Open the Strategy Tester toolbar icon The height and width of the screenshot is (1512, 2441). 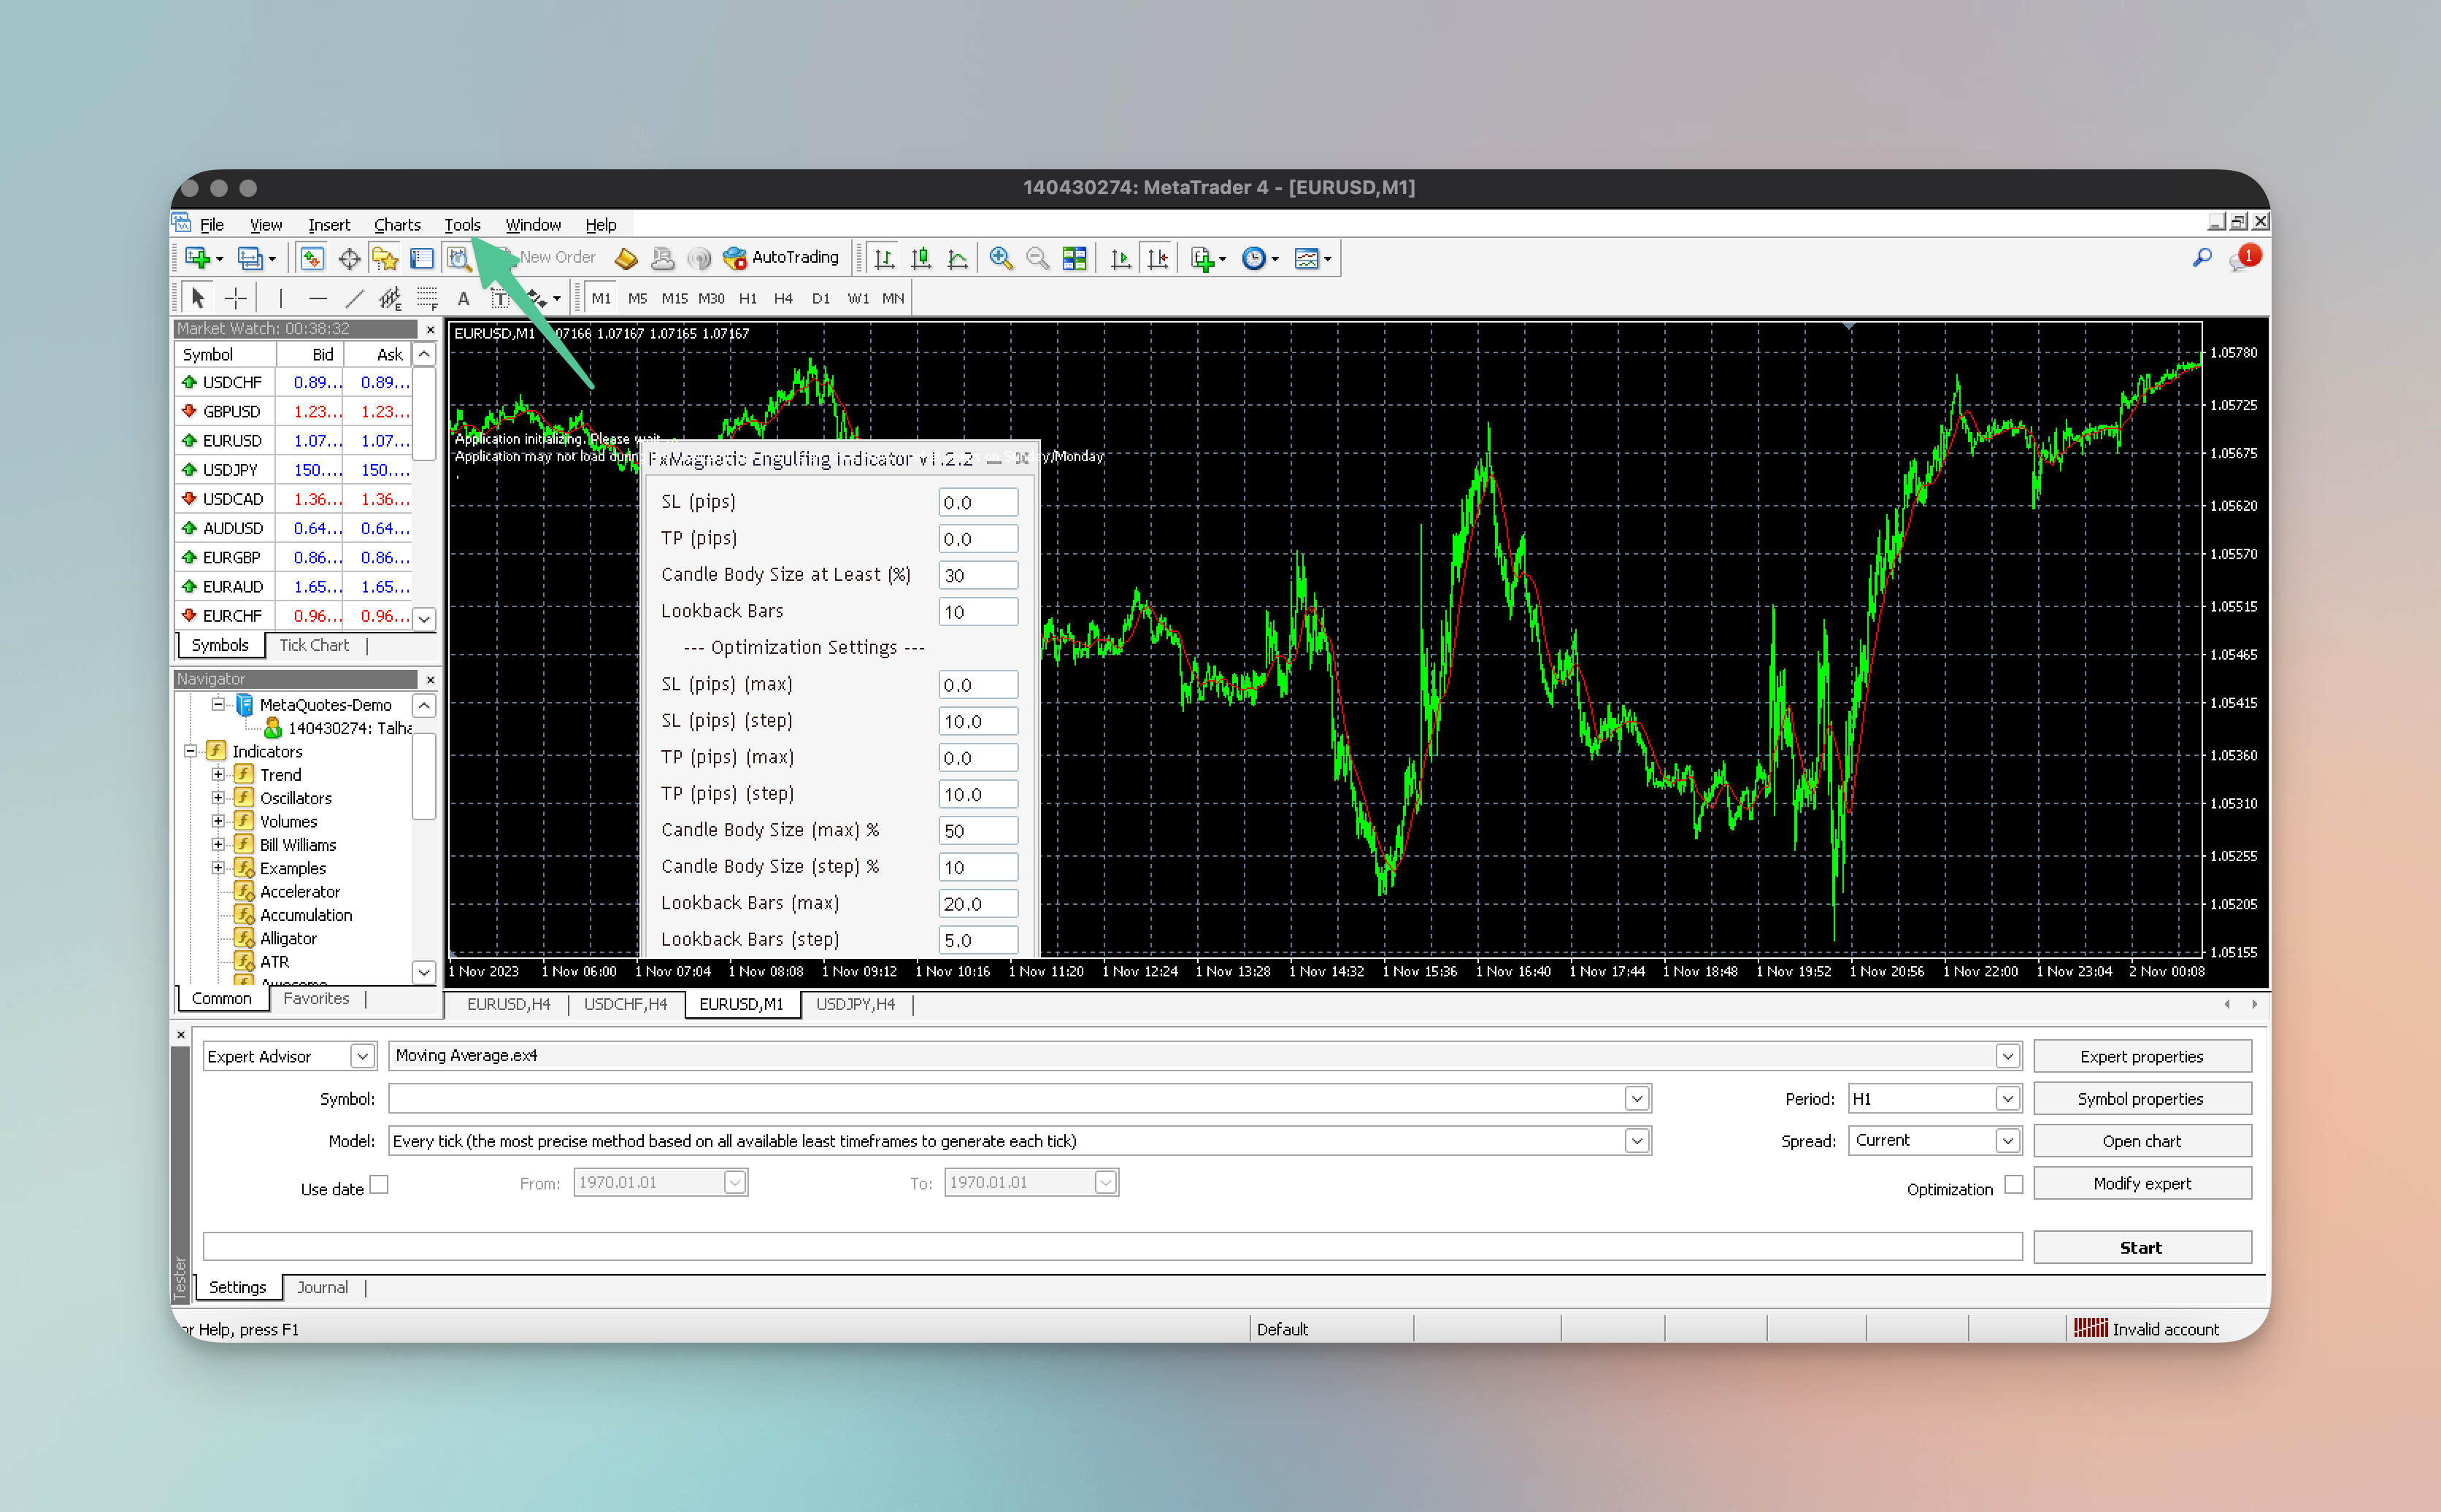[x=458, y=258]
